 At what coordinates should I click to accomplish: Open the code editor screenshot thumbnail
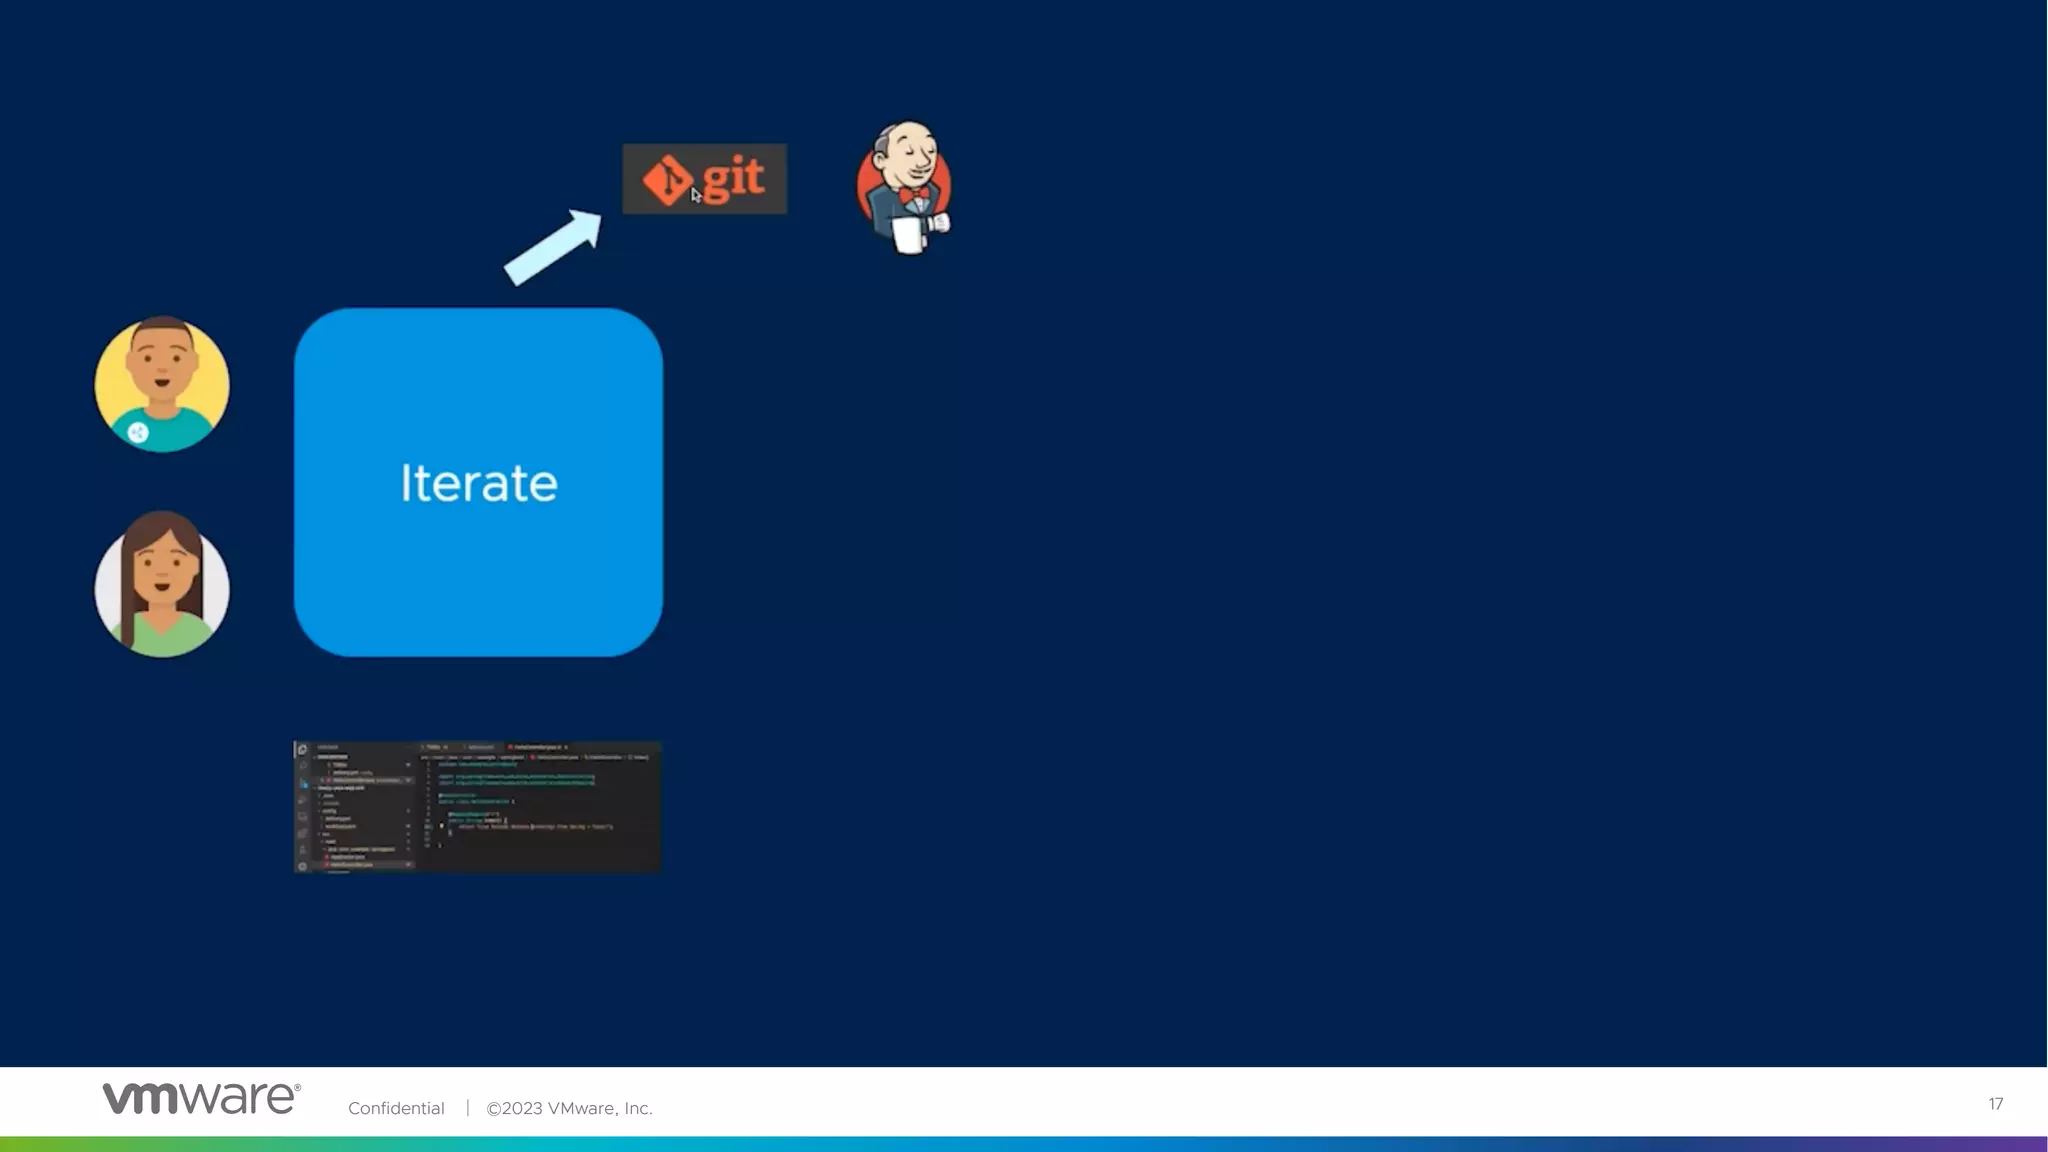(478, 807)
